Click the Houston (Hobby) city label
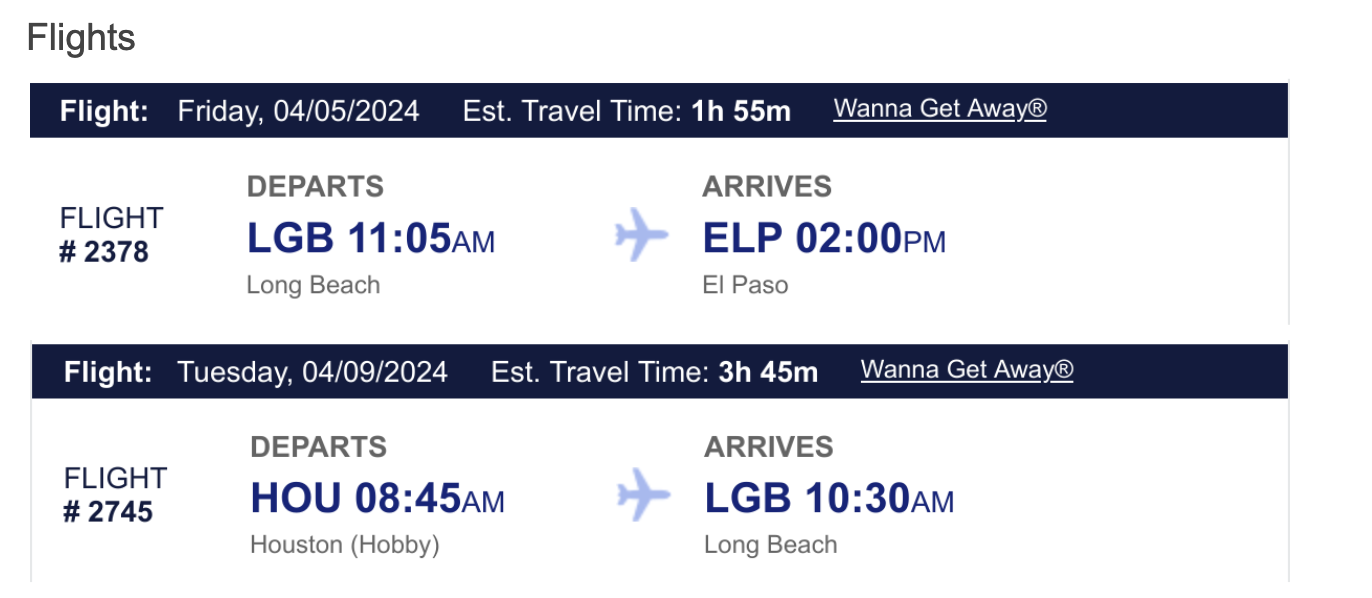1372x598 pixels. pyautogui.click(x=345, y=545)
